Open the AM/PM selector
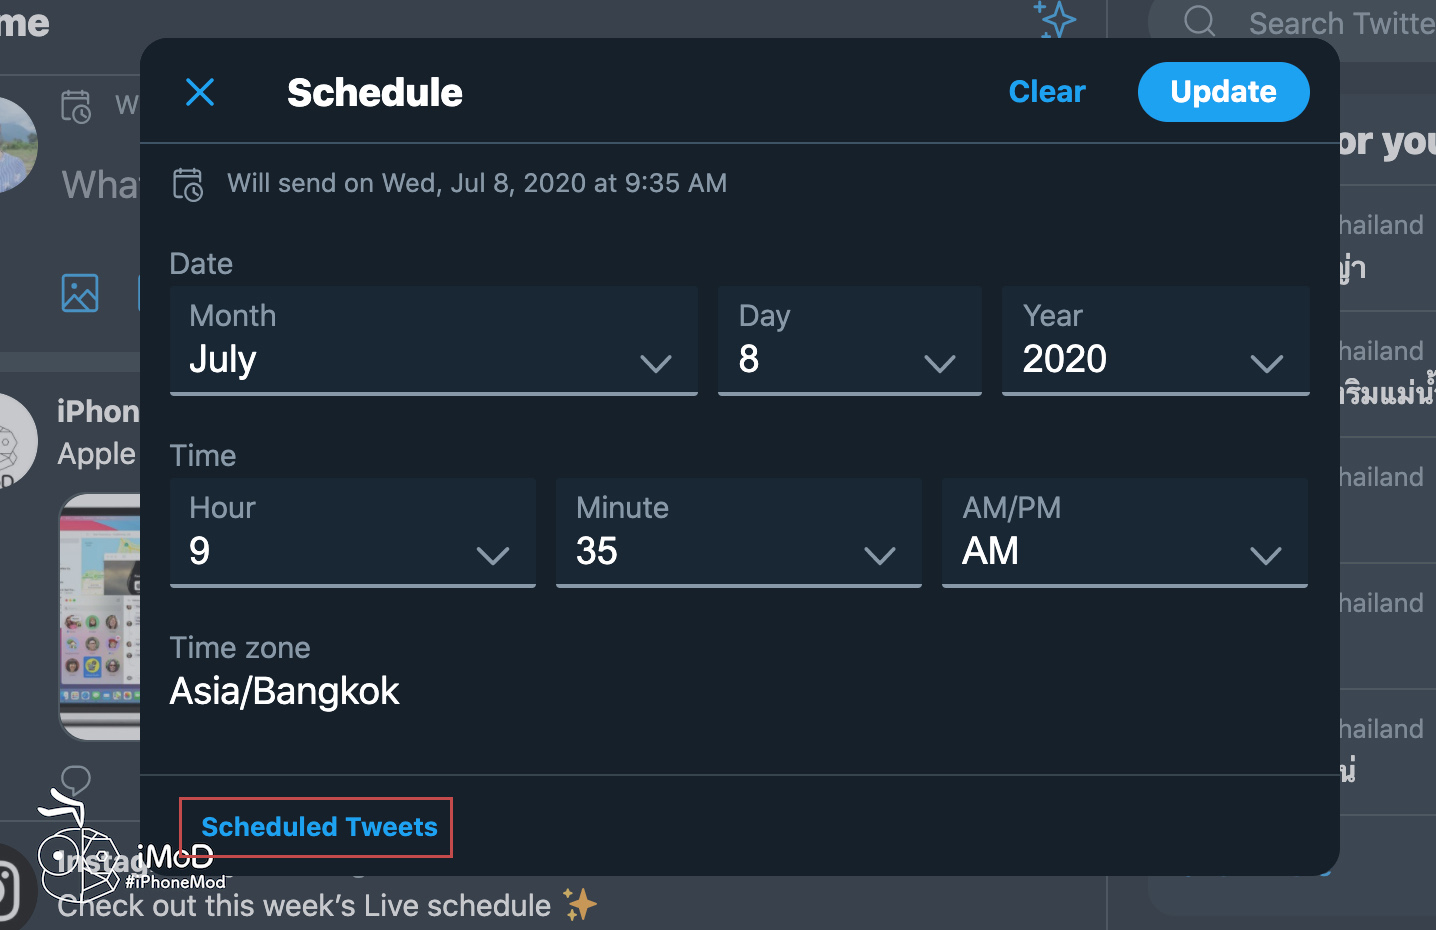1436x930 pixels. [x=1124, y=533]
